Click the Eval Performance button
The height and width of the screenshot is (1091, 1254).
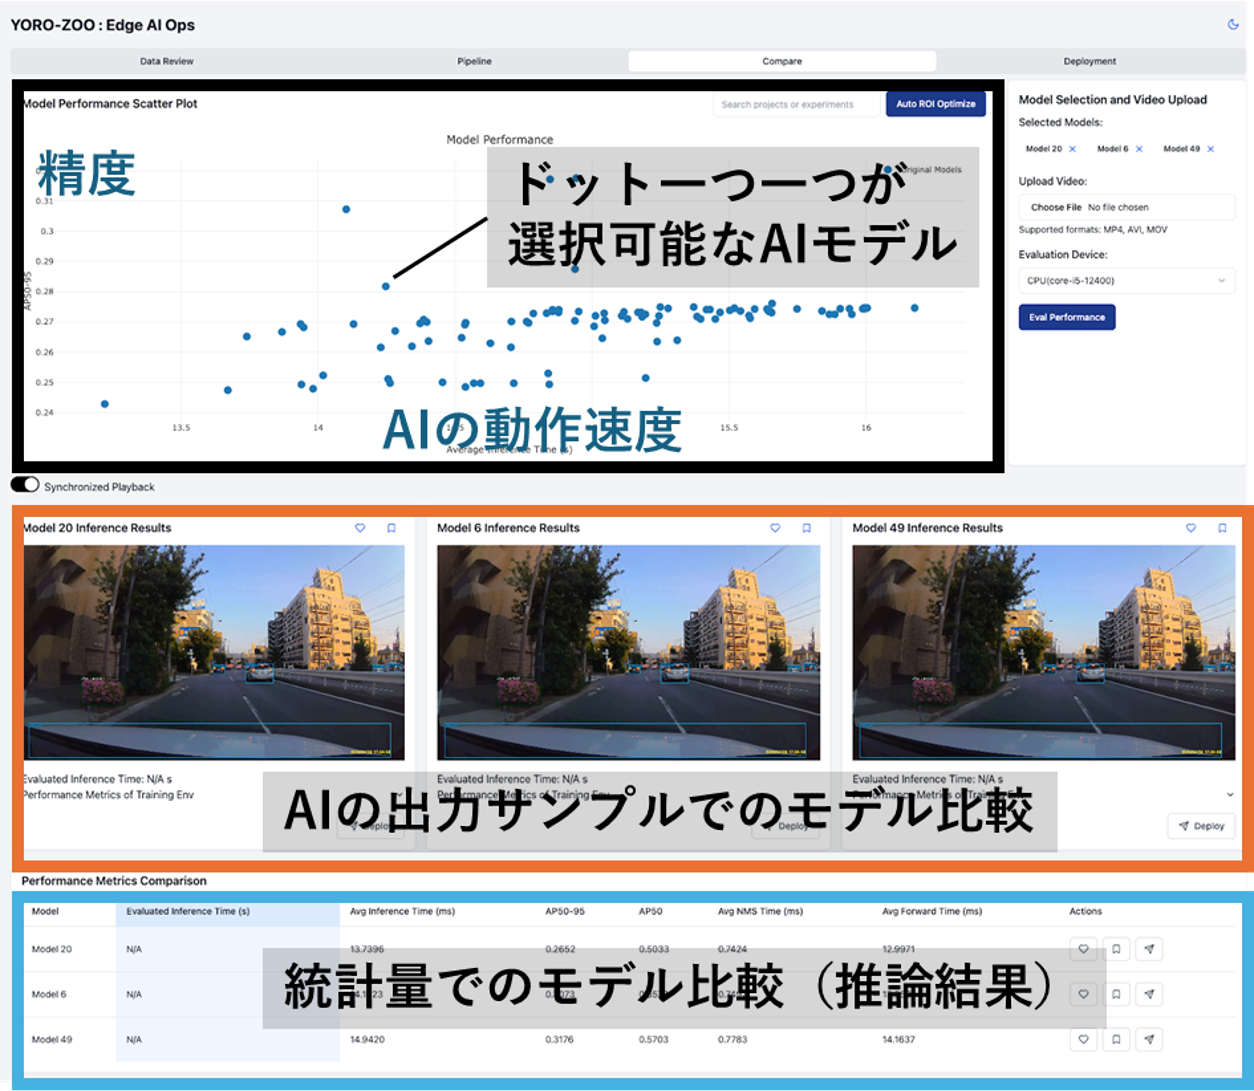point(1067,317)
